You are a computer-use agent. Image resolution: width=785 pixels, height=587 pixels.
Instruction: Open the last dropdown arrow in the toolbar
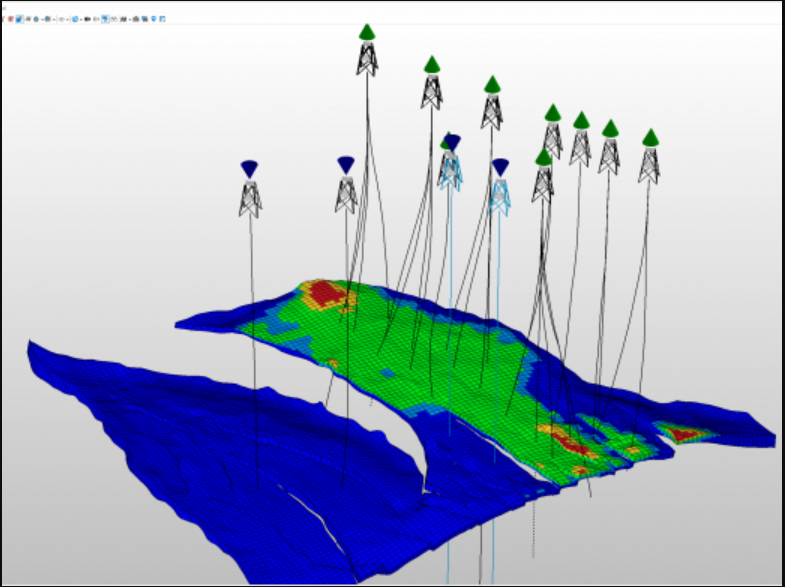[x=130, y=19]
